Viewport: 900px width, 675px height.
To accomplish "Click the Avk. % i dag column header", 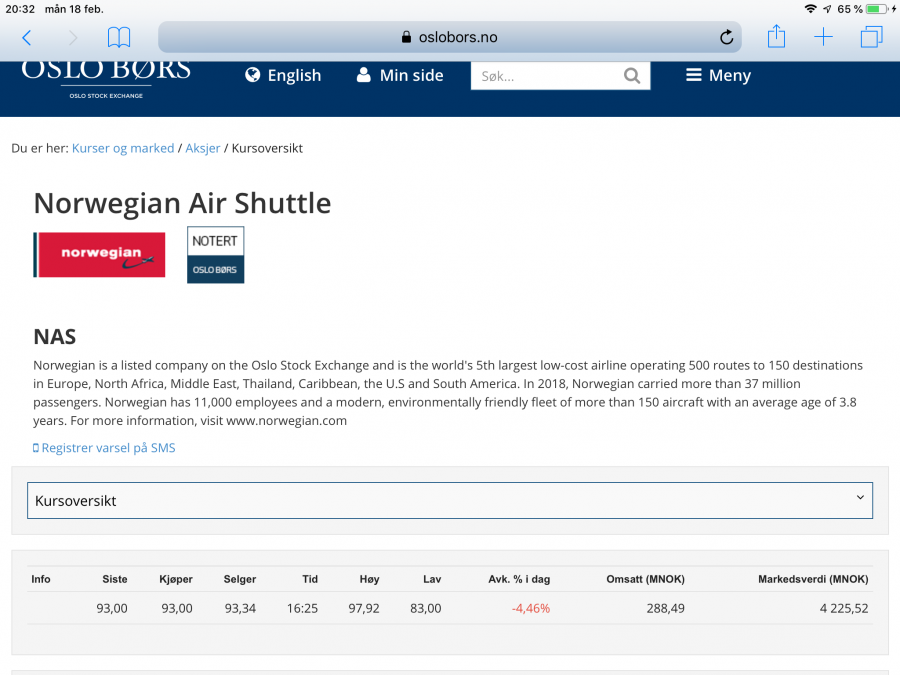I will [519, 579].
